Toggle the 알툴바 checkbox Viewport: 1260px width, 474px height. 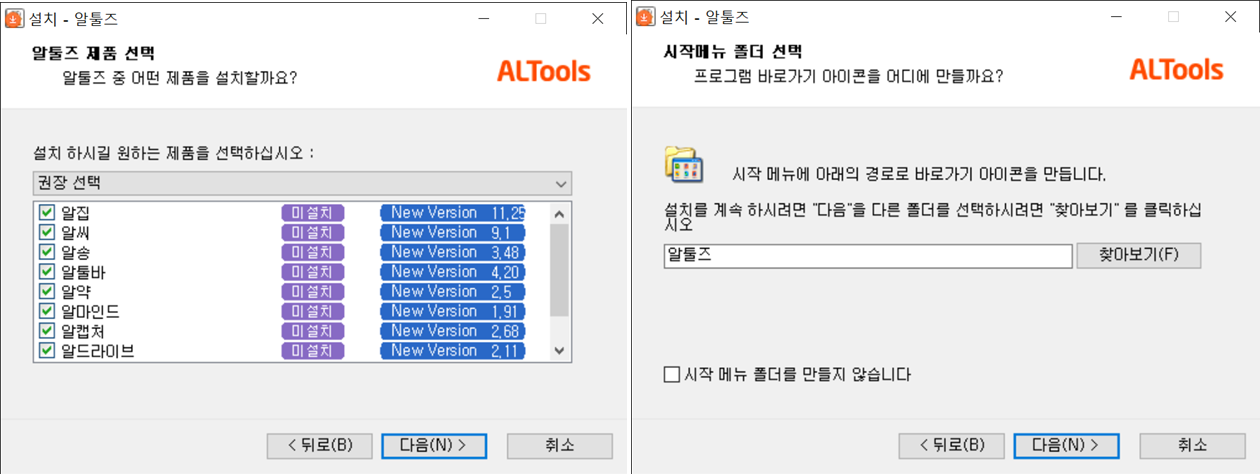click(46, 271)
